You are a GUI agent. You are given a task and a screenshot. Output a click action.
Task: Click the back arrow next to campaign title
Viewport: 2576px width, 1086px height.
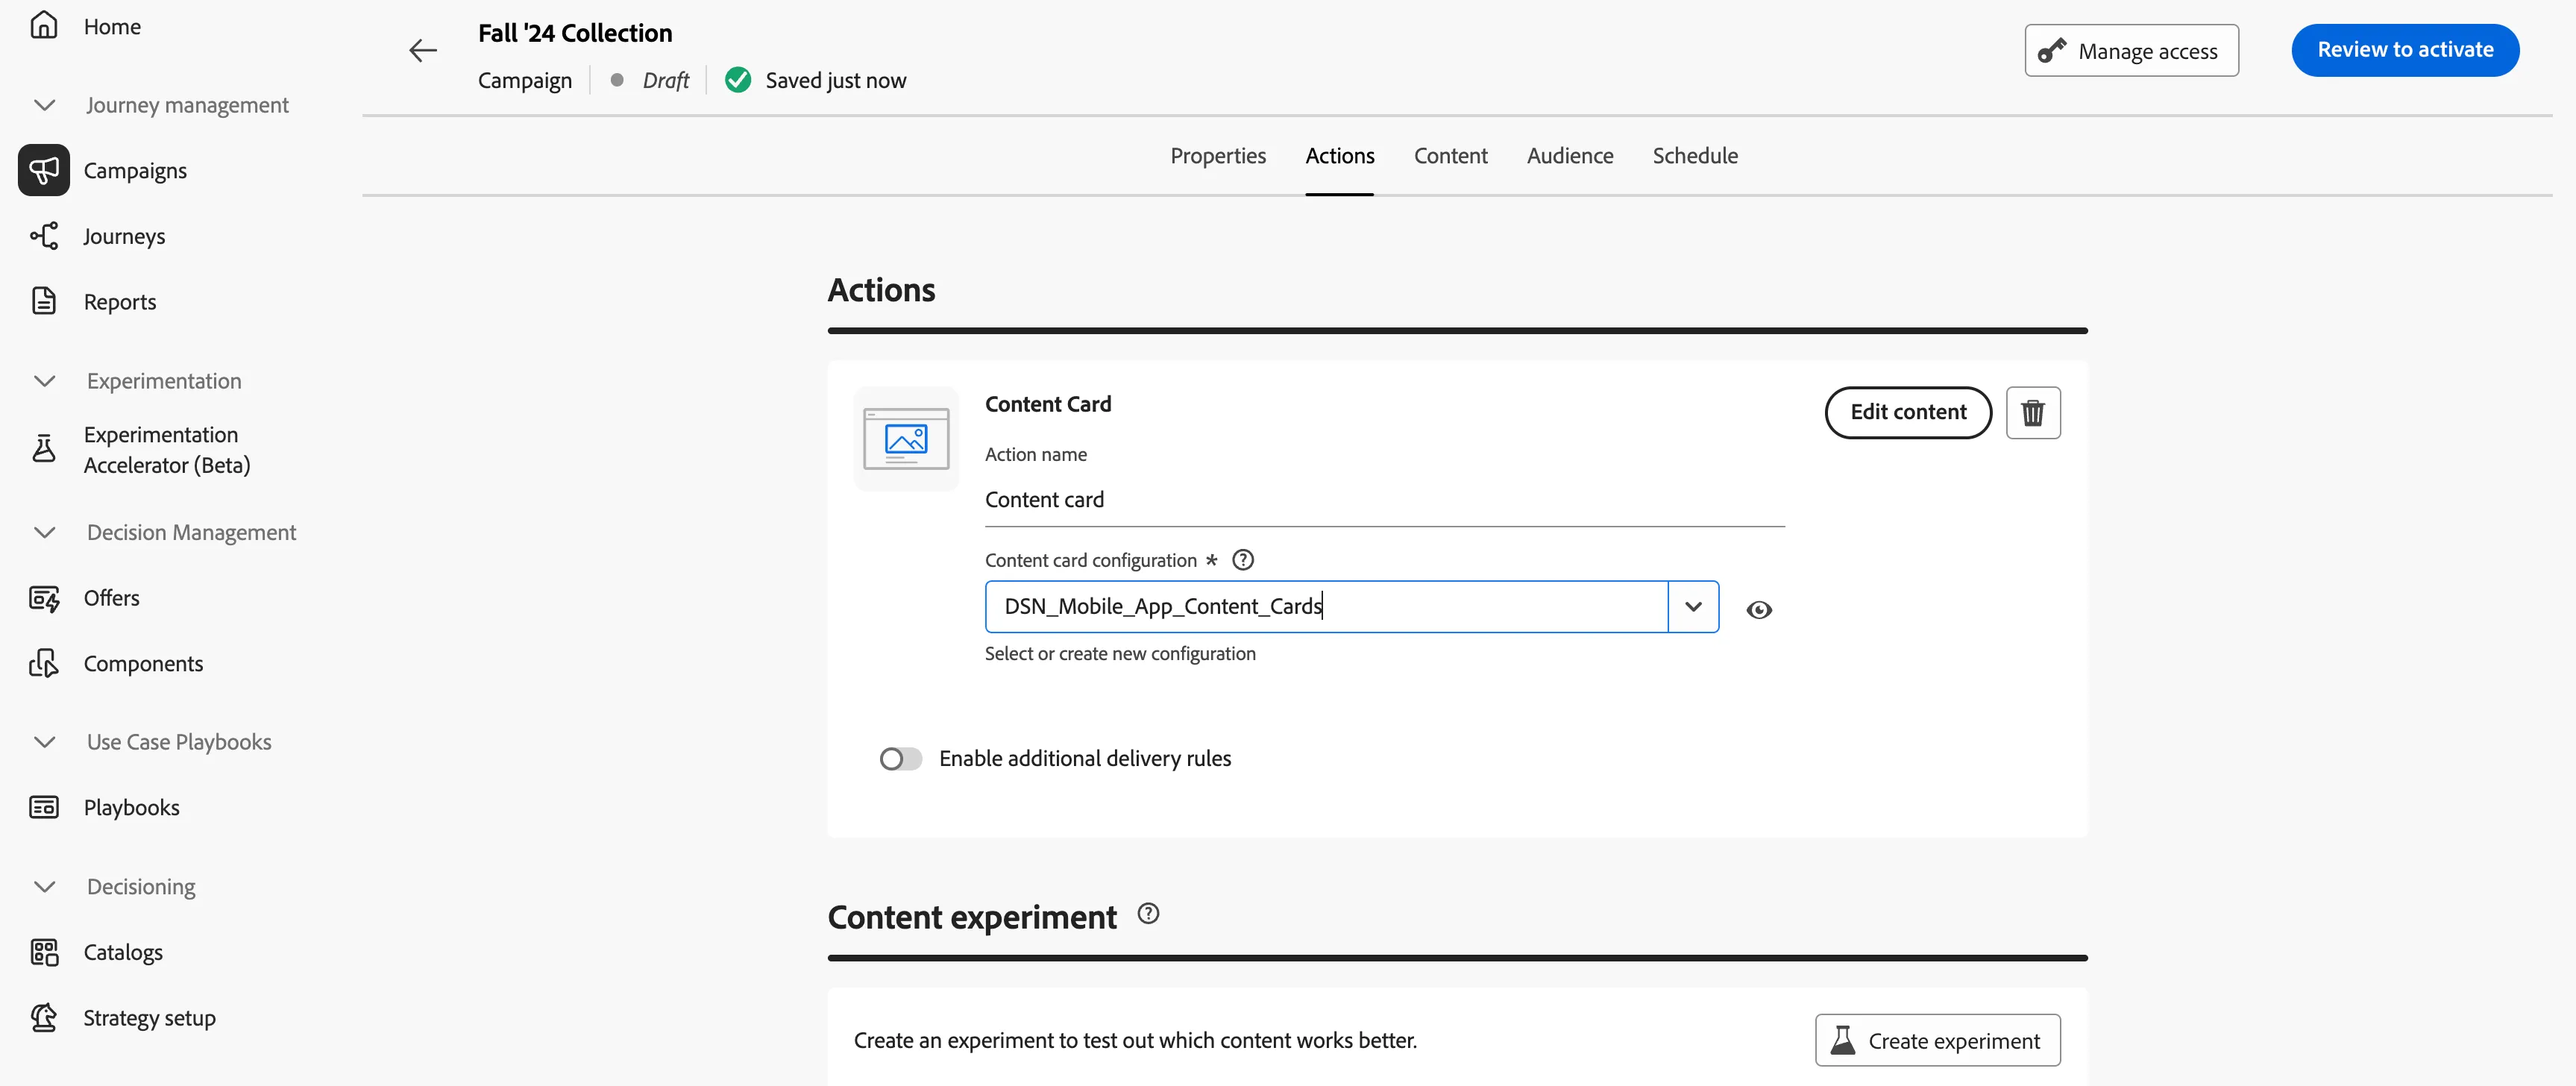tap(423, 50)
